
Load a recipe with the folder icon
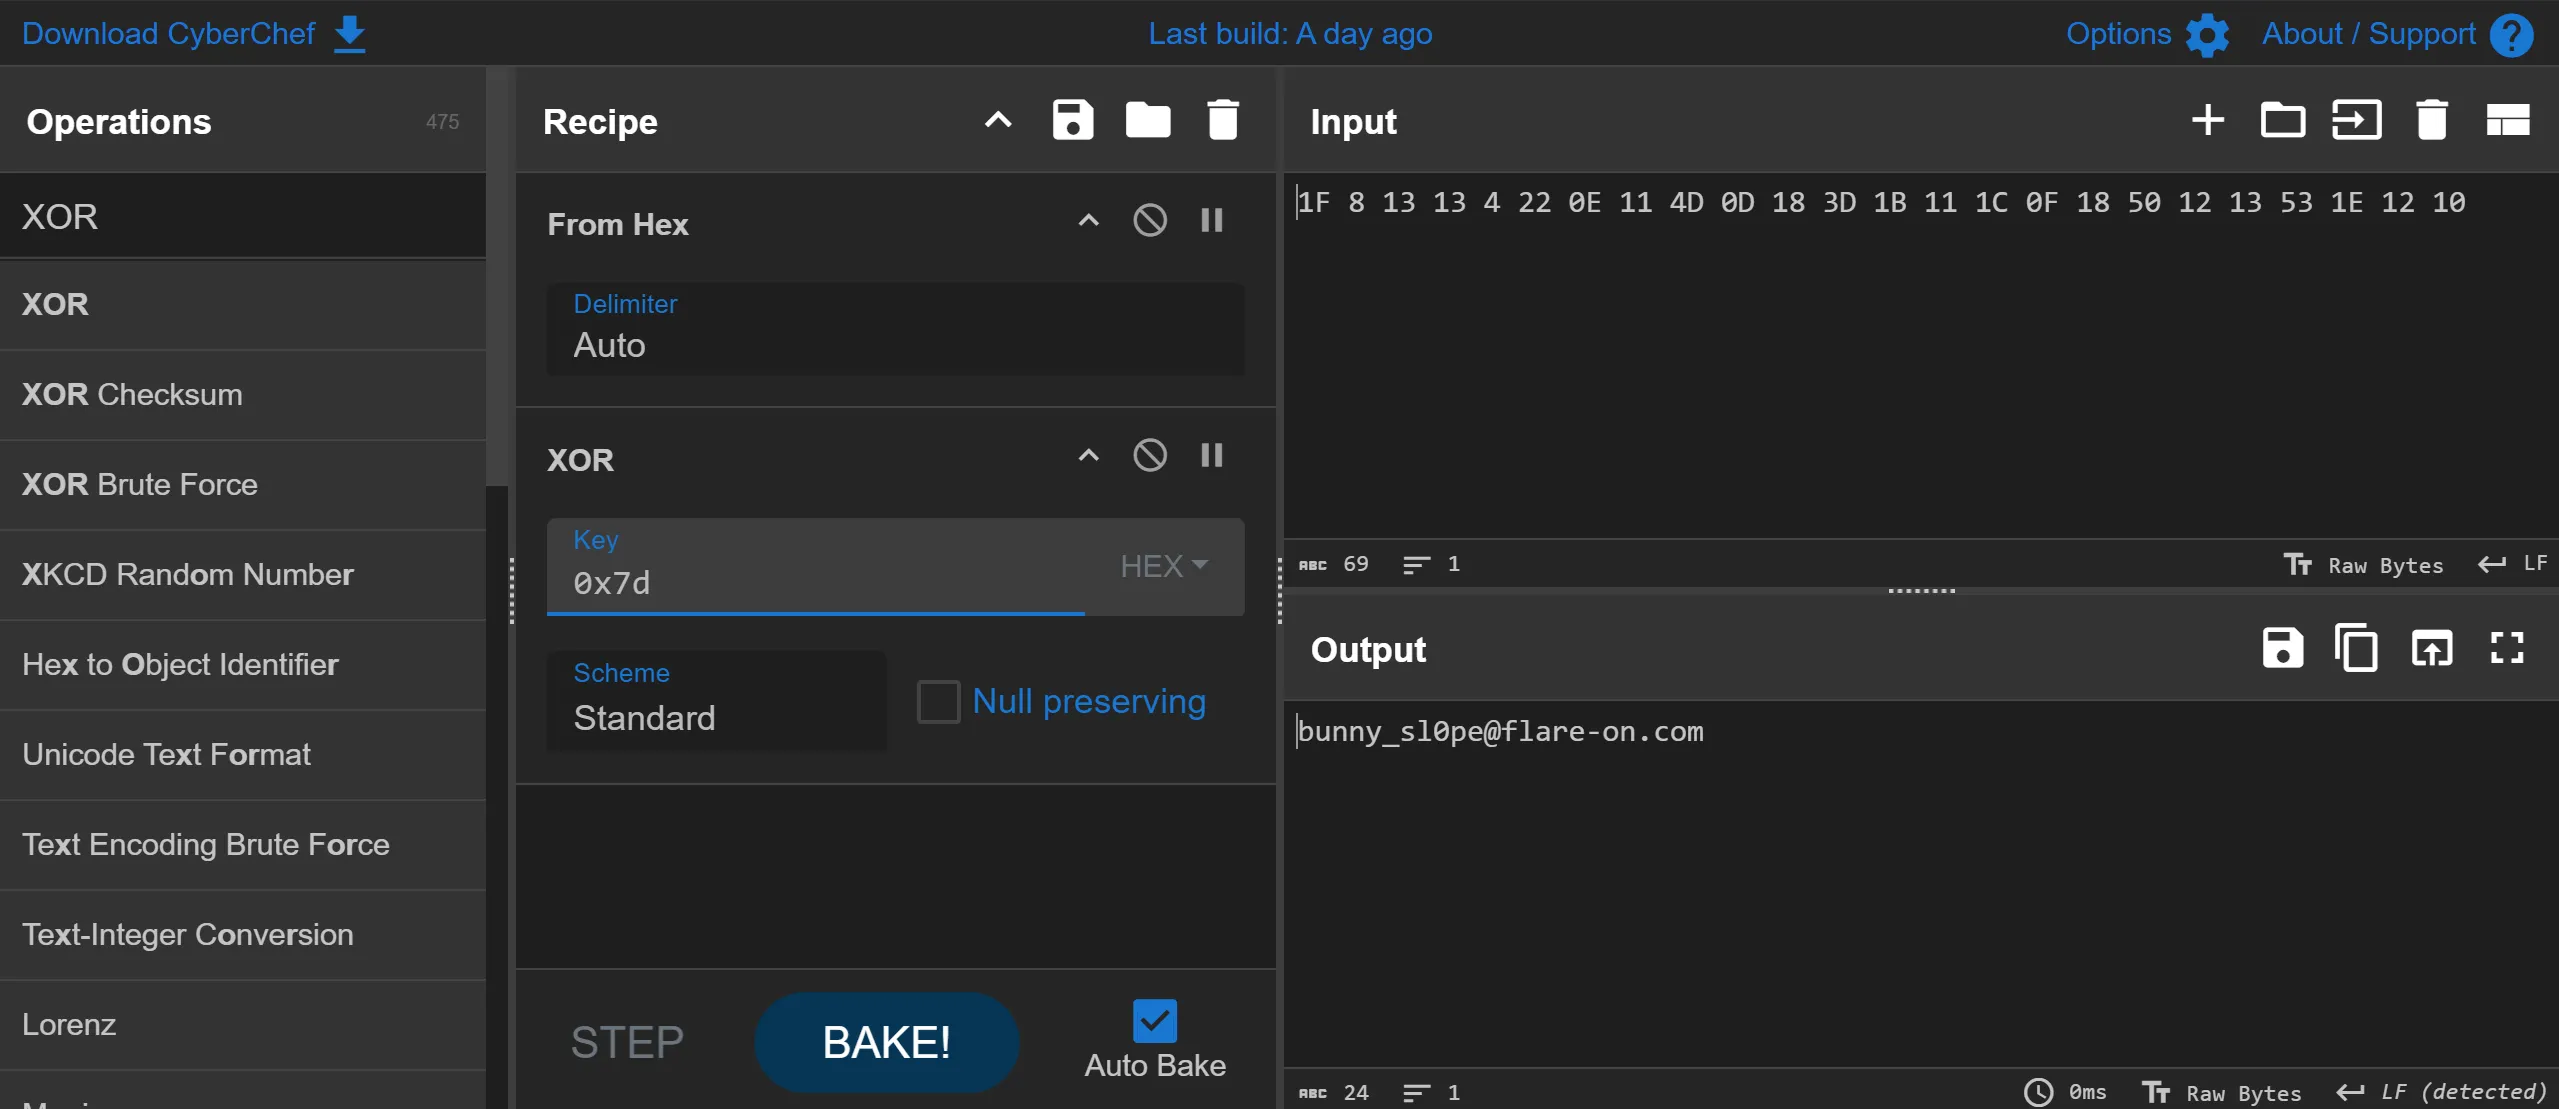1147,121
